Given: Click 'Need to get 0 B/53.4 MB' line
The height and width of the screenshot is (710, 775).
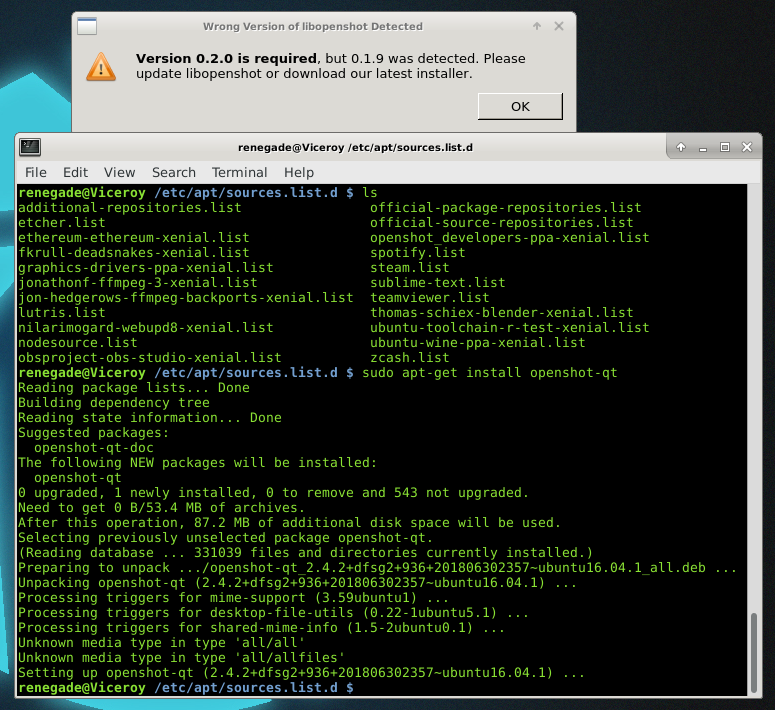Looking at the screenshot, I should point(162,508).
